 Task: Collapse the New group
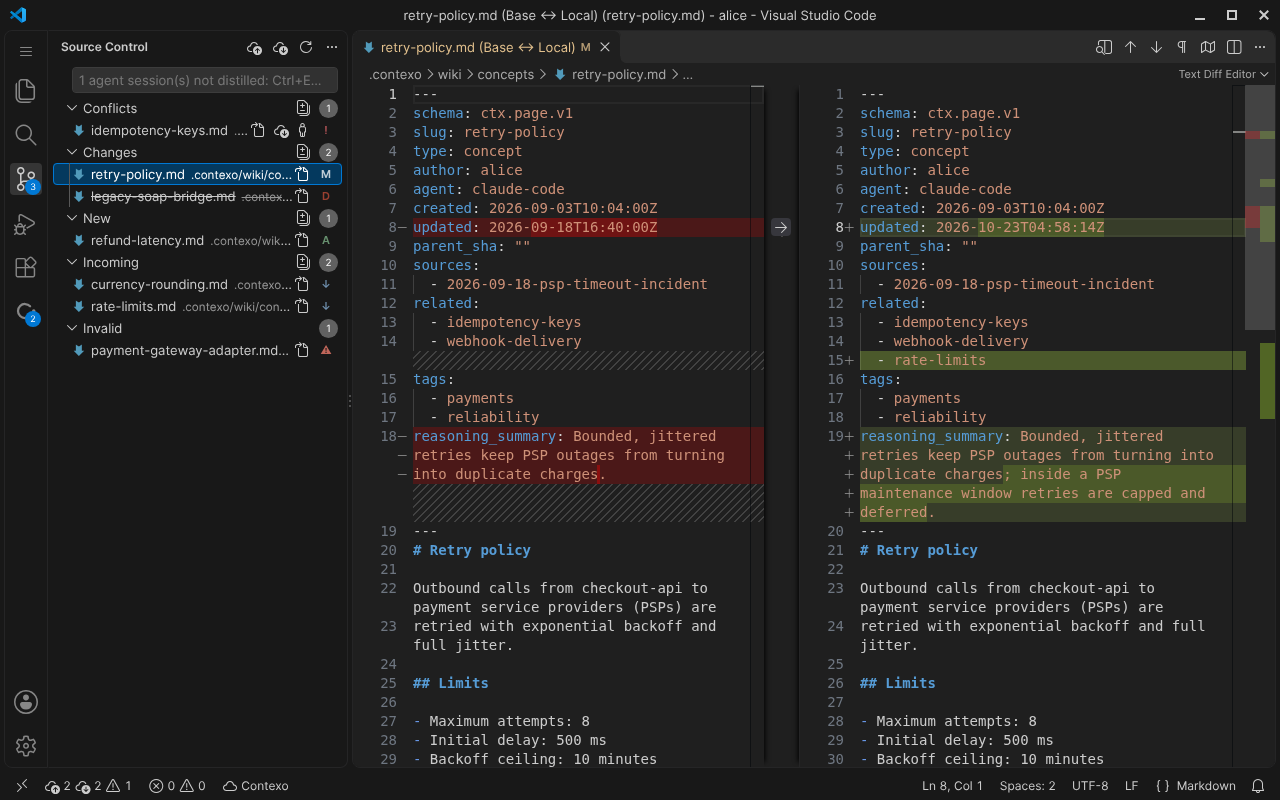pyautogui.click(x=72, y=219)
